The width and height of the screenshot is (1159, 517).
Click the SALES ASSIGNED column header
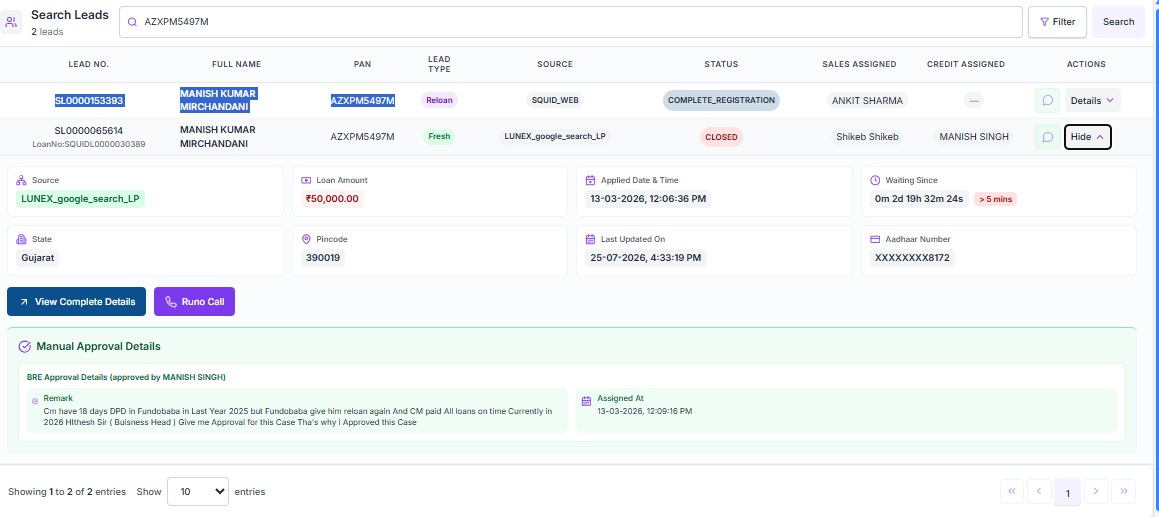click(860, 64)
